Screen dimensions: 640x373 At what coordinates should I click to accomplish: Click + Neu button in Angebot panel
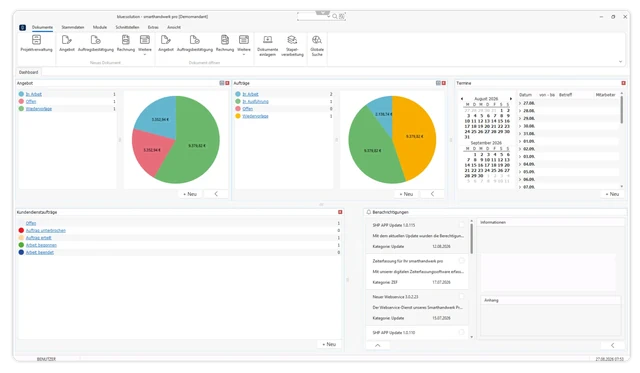coord(190,194)
